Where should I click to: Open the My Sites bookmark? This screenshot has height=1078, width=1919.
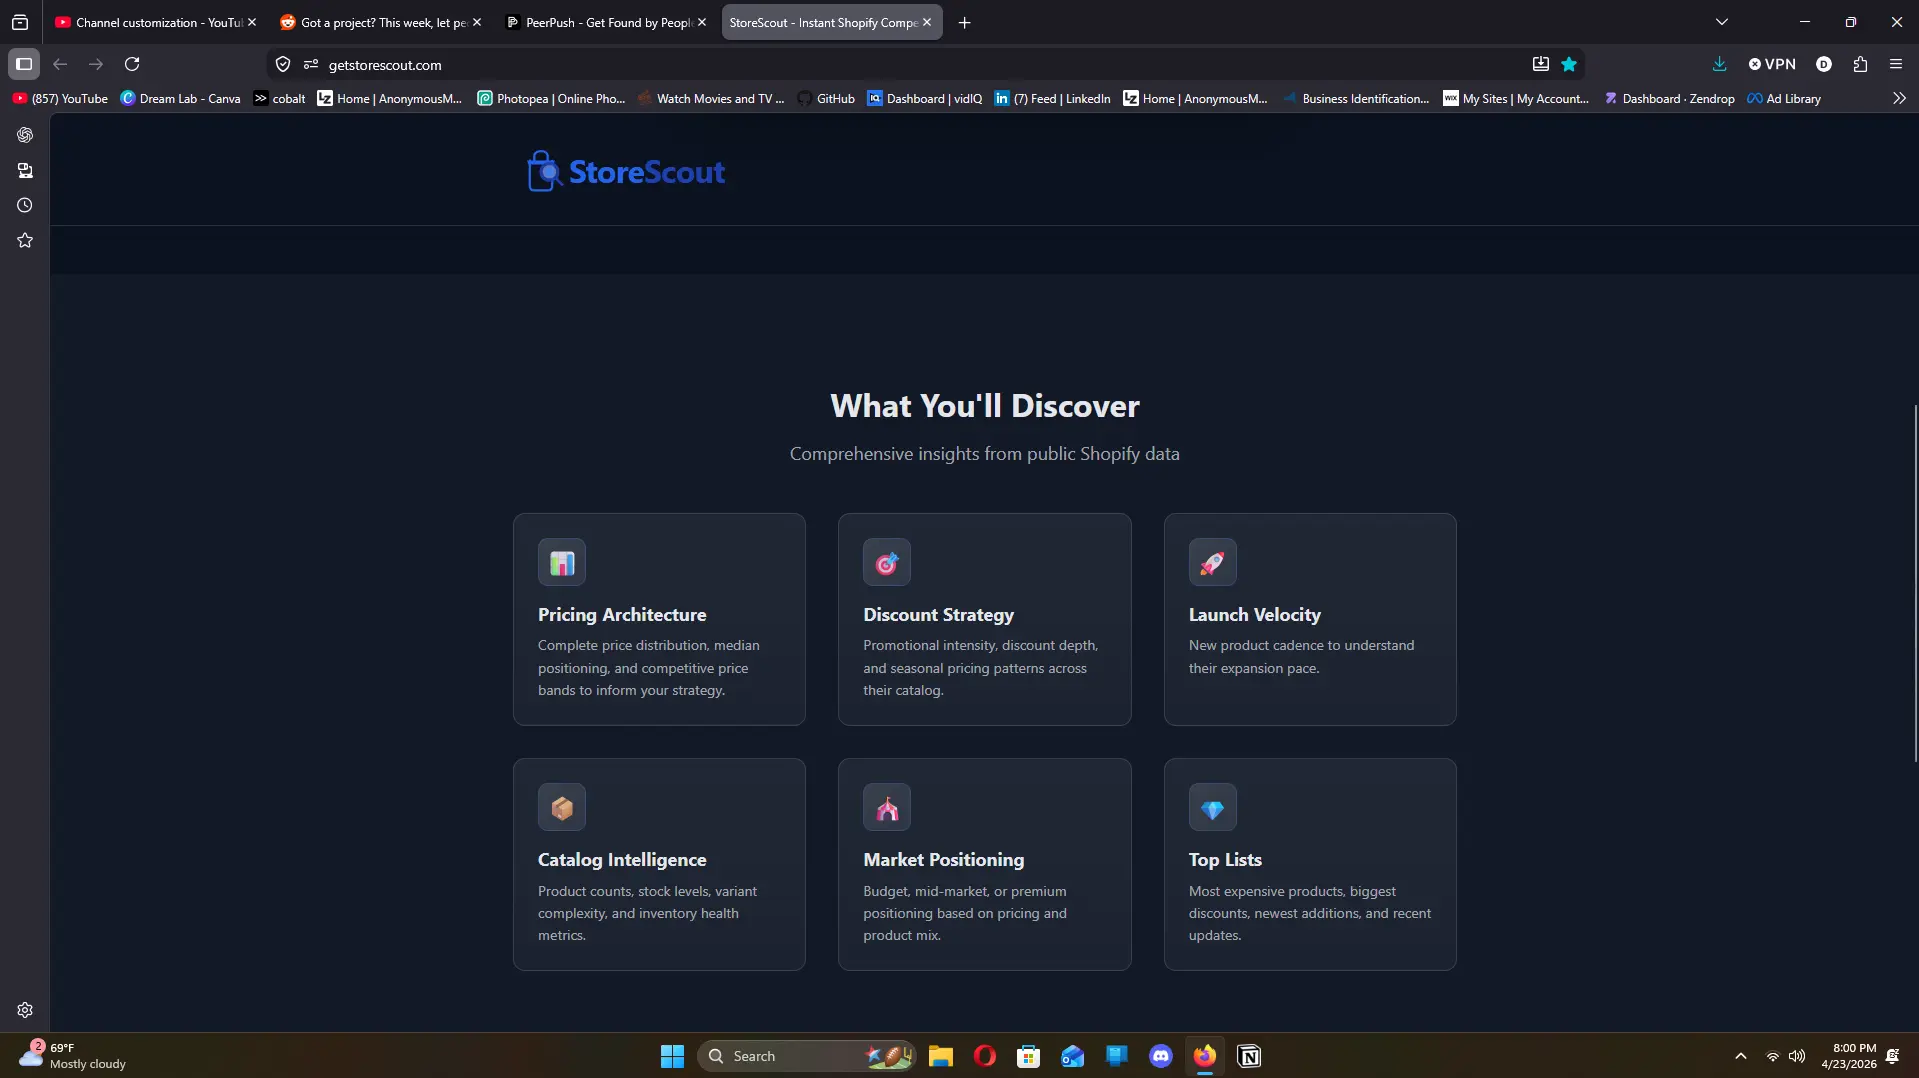pos(1516,98)
